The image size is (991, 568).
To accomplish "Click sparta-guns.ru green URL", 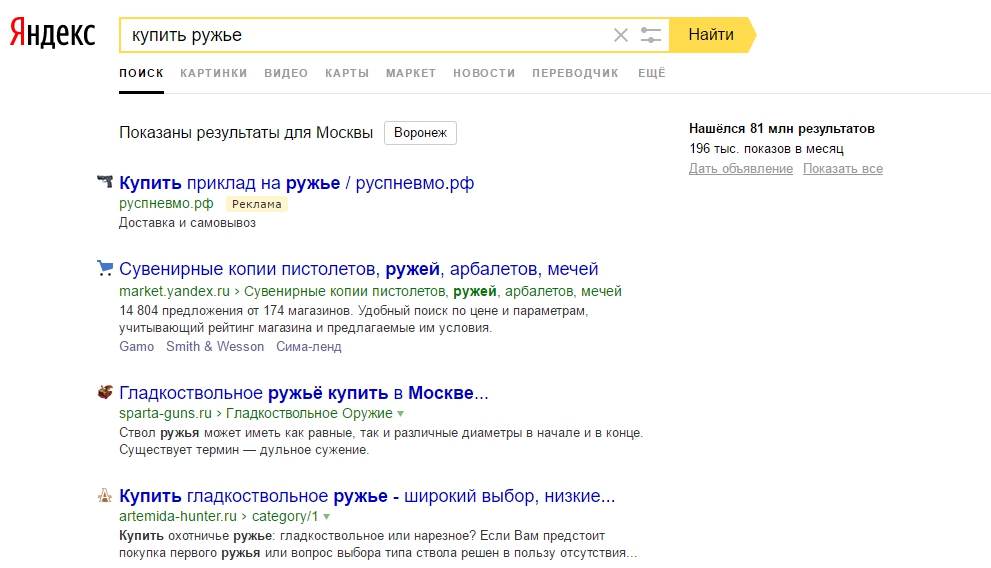I will pyautogui.click(x=166, y=413).
